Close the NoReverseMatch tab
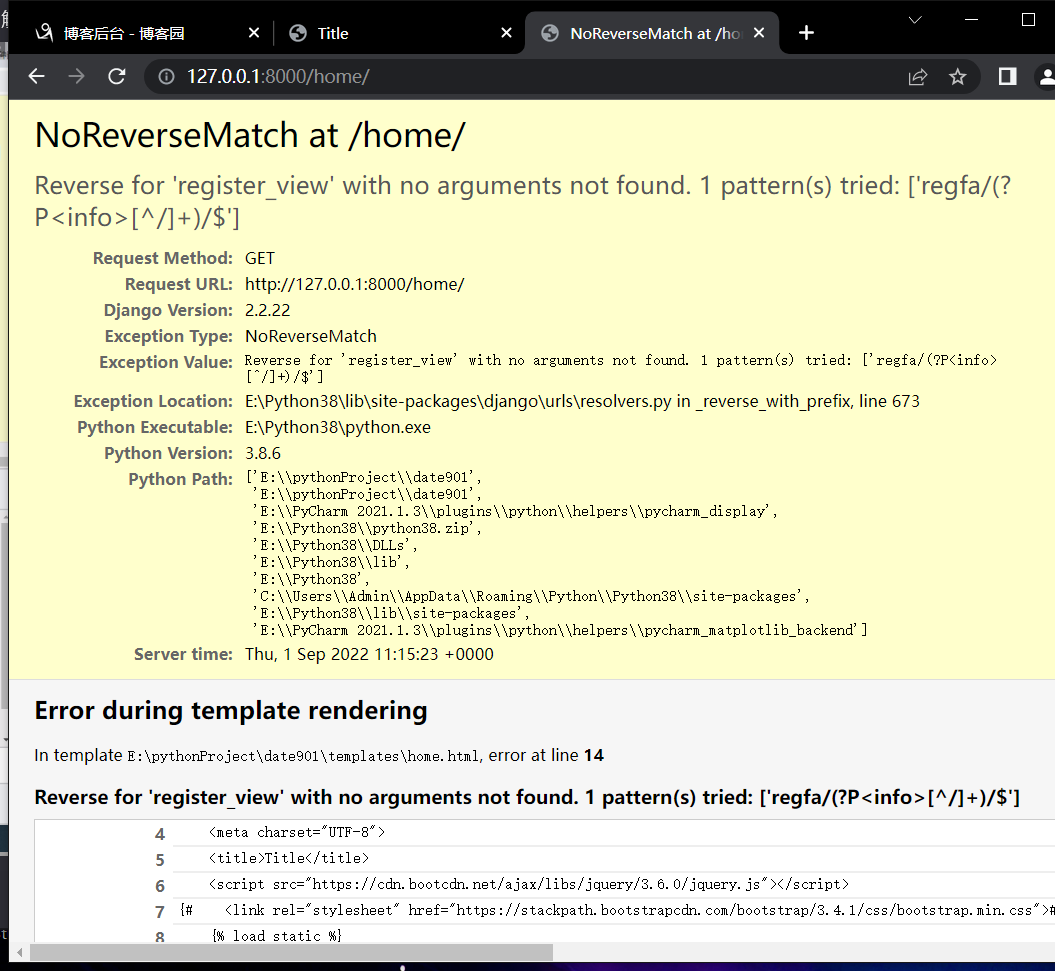 [x=759, y=33]
